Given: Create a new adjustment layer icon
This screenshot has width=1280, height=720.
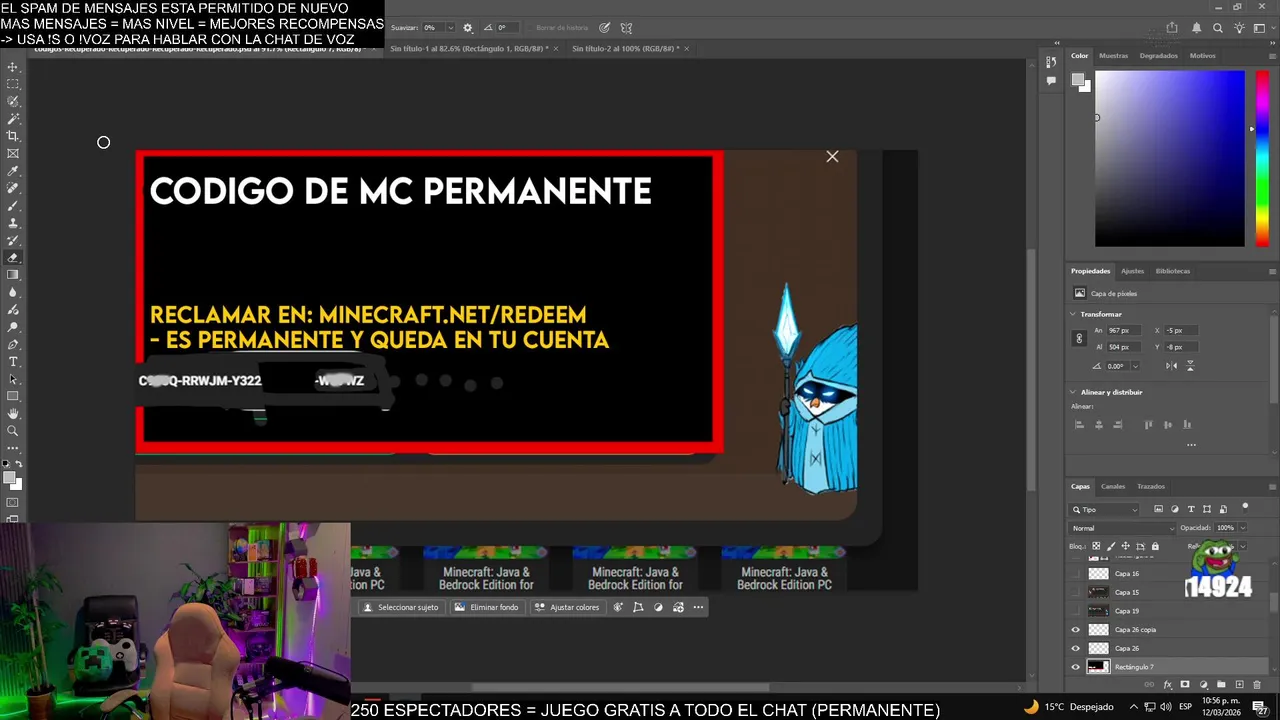Looking at the screenshot, I should click(x=1203, y=685).
